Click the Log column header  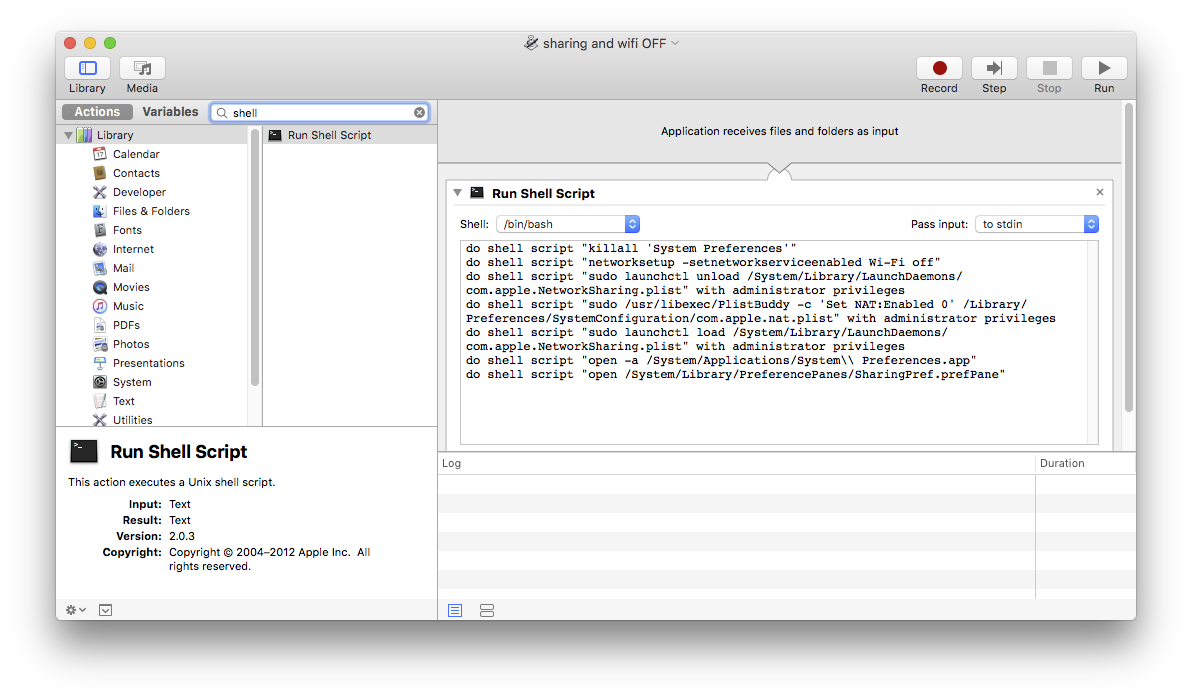pos(736,464)
